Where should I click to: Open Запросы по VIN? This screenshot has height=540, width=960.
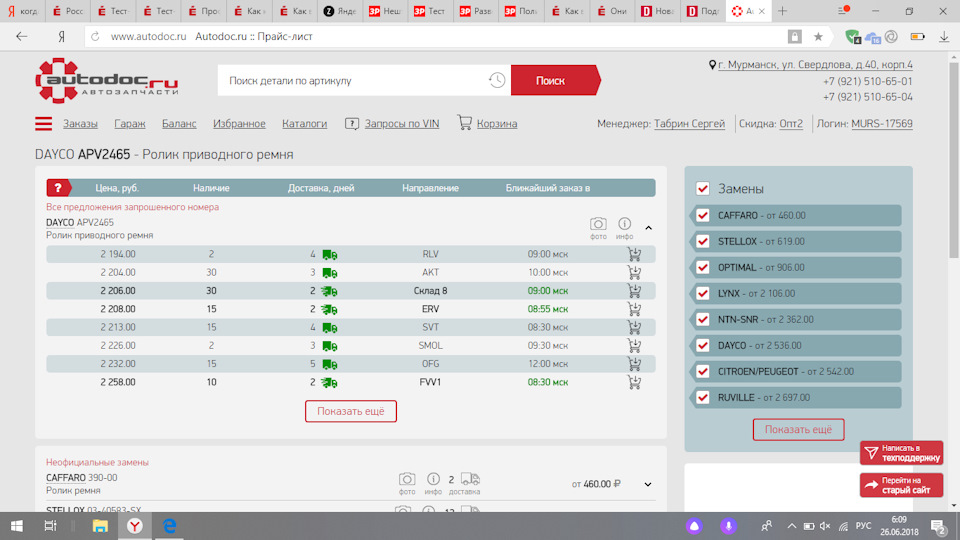coord(402,124)
